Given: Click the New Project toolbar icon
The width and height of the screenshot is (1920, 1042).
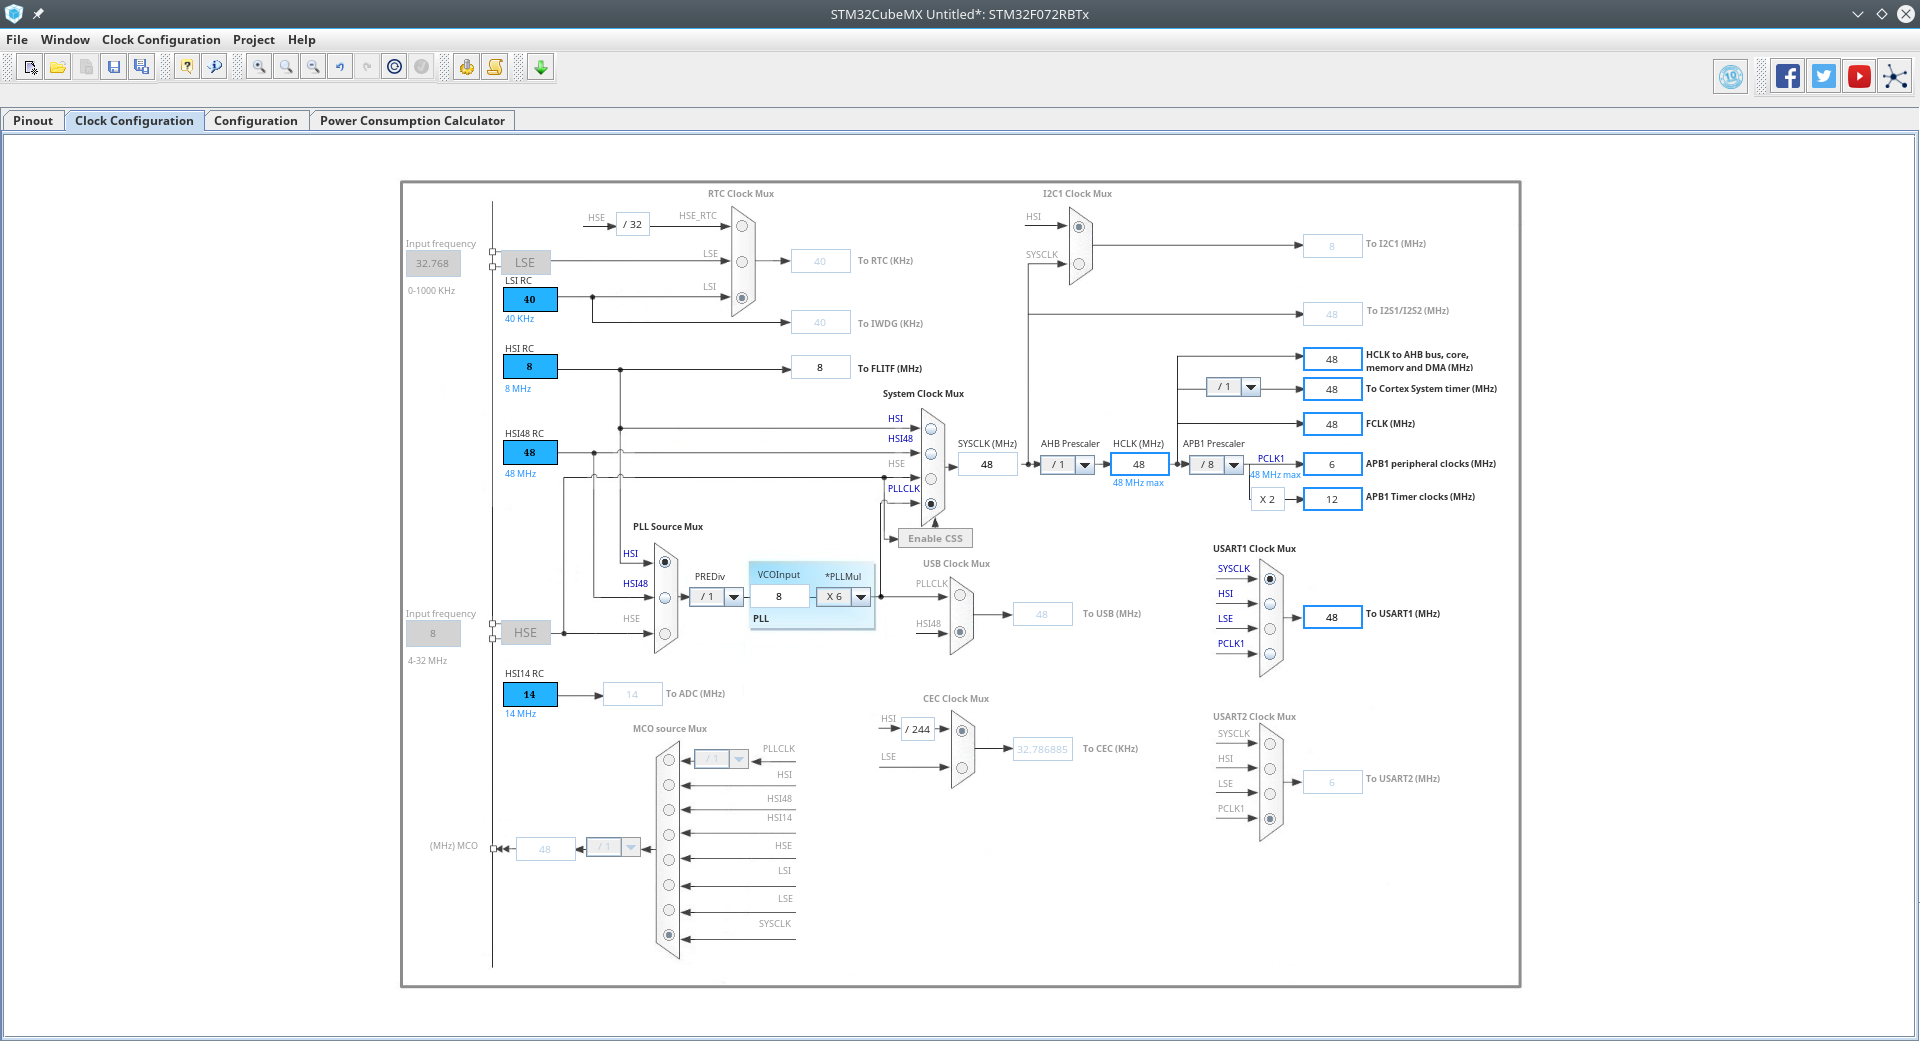Looking at the screenshot, I should 30,67.
